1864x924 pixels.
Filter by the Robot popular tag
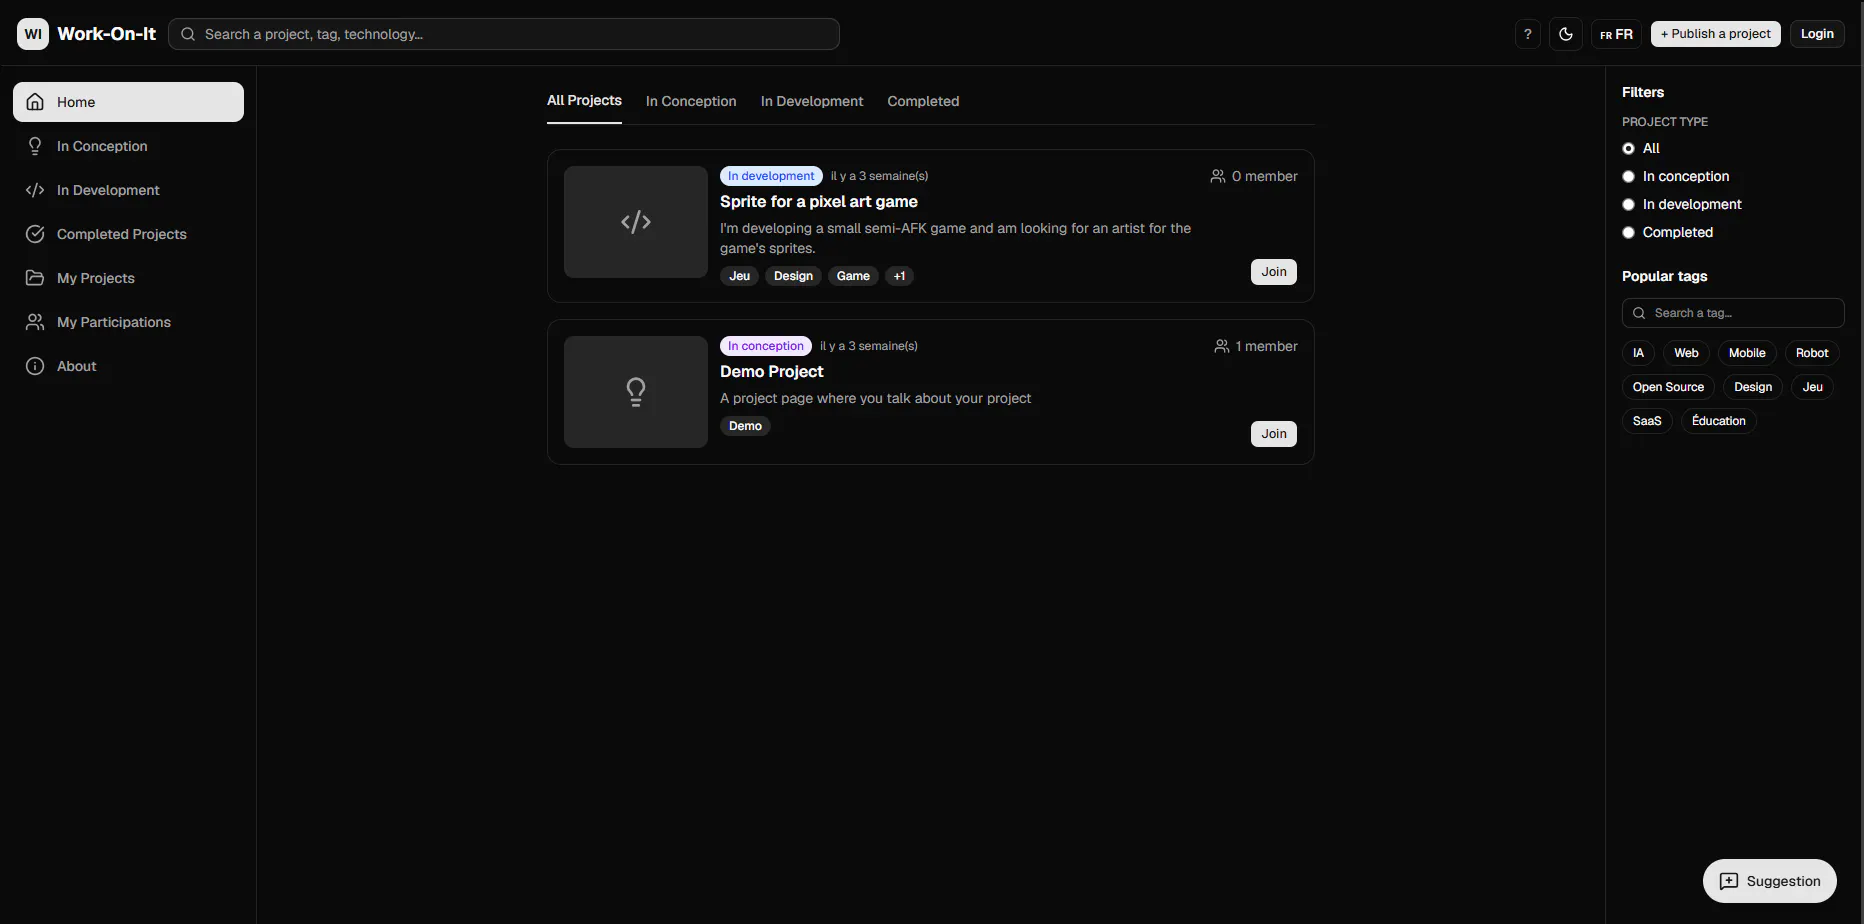(x=1812, y=353)
